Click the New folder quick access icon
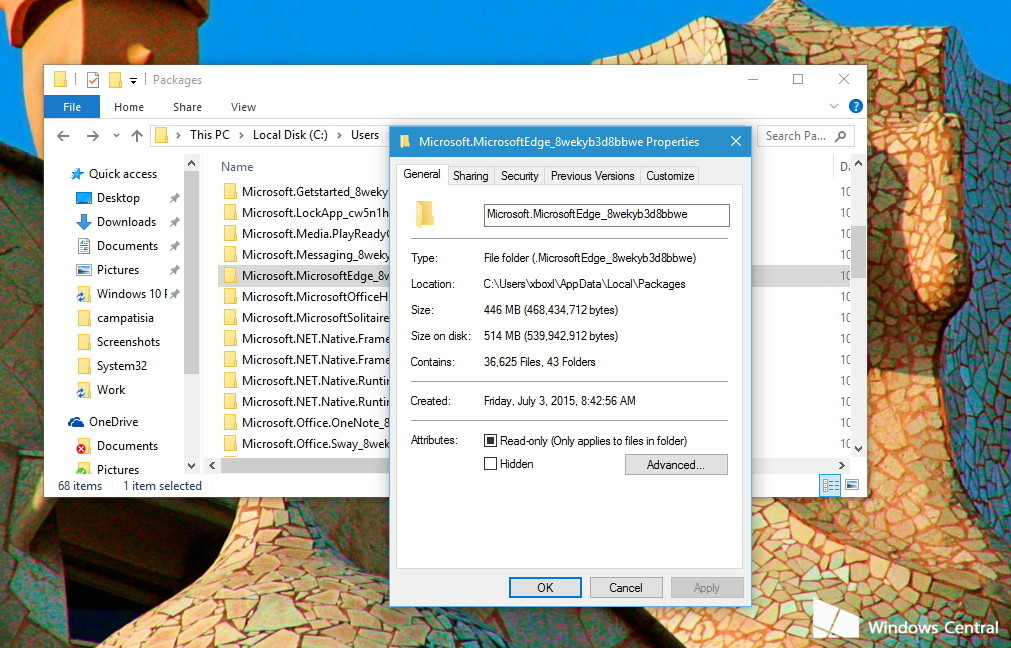This screenshot has width=1011, height=648. 115,80
